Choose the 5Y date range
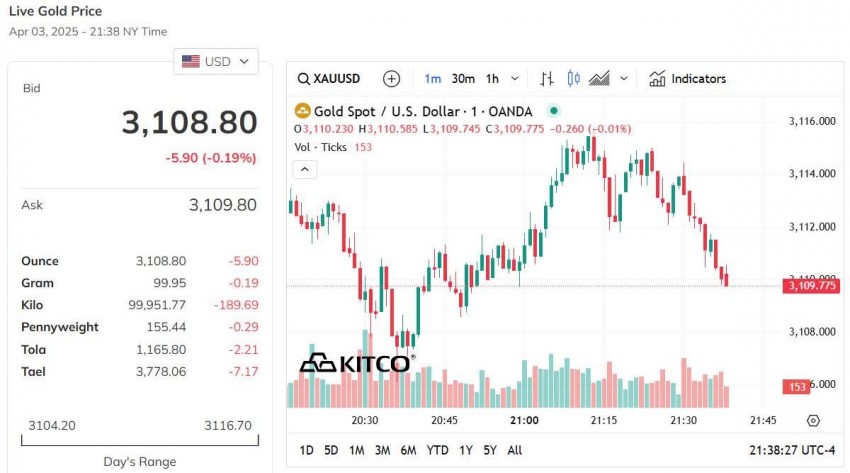Screen dimensions: 850x473 tap(489, 450)
